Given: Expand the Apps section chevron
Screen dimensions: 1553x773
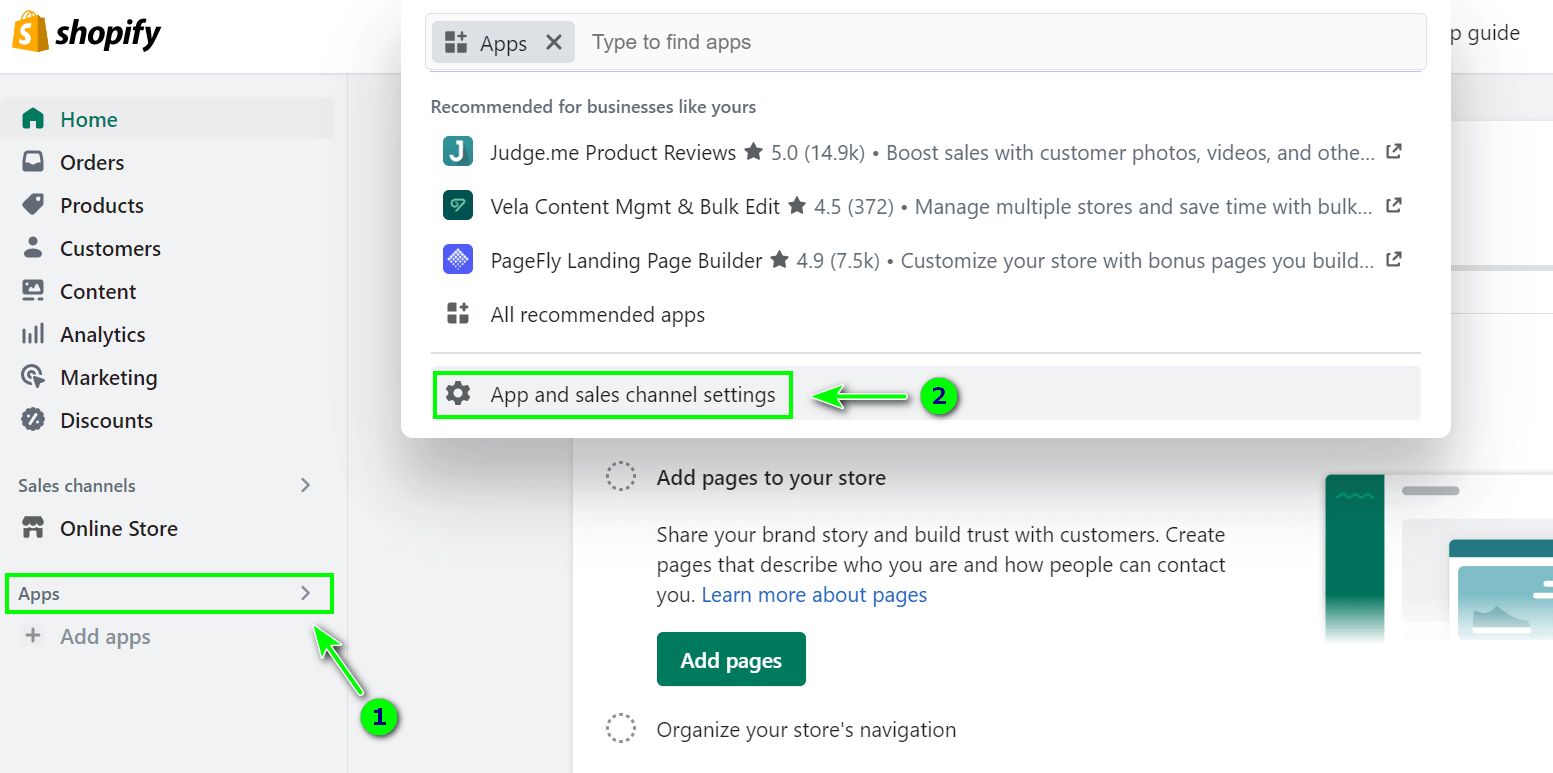Looking at the screenshot, I should pos(306,593).
